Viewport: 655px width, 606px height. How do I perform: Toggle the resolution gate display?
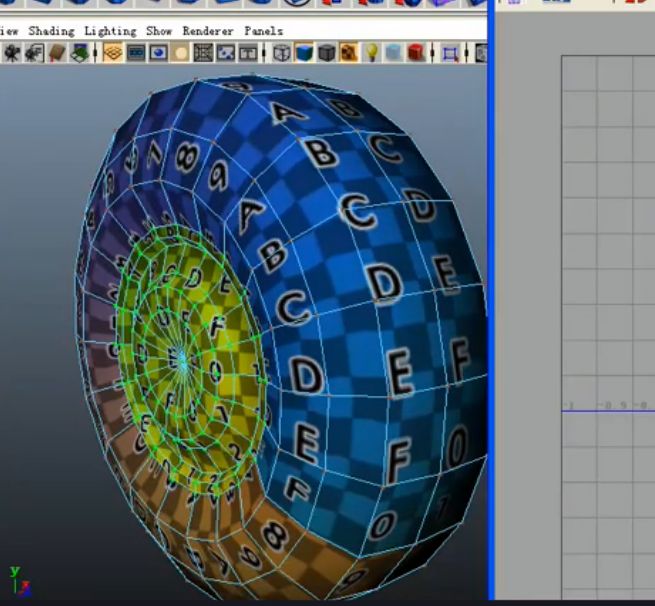(x=158, y=53)
